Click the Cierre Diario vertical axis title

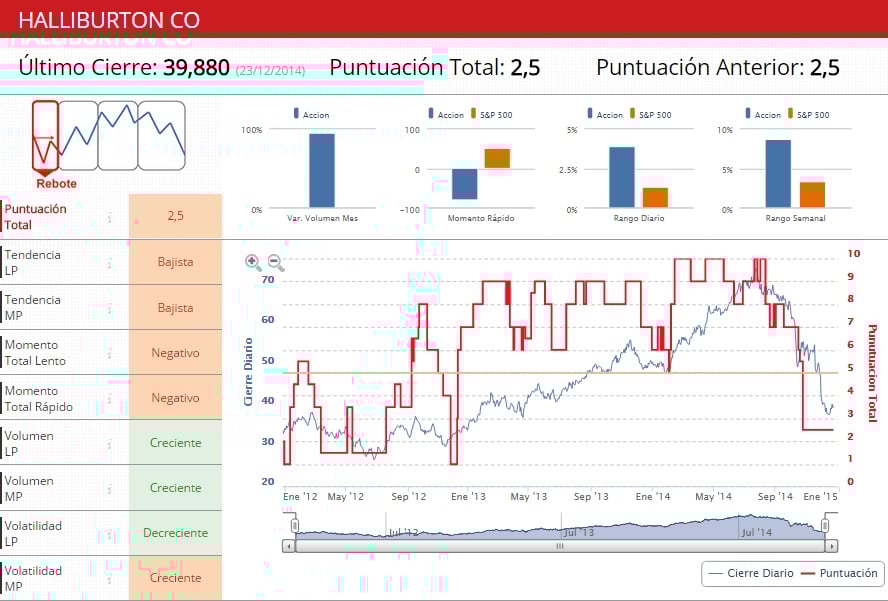pos(248,372)
